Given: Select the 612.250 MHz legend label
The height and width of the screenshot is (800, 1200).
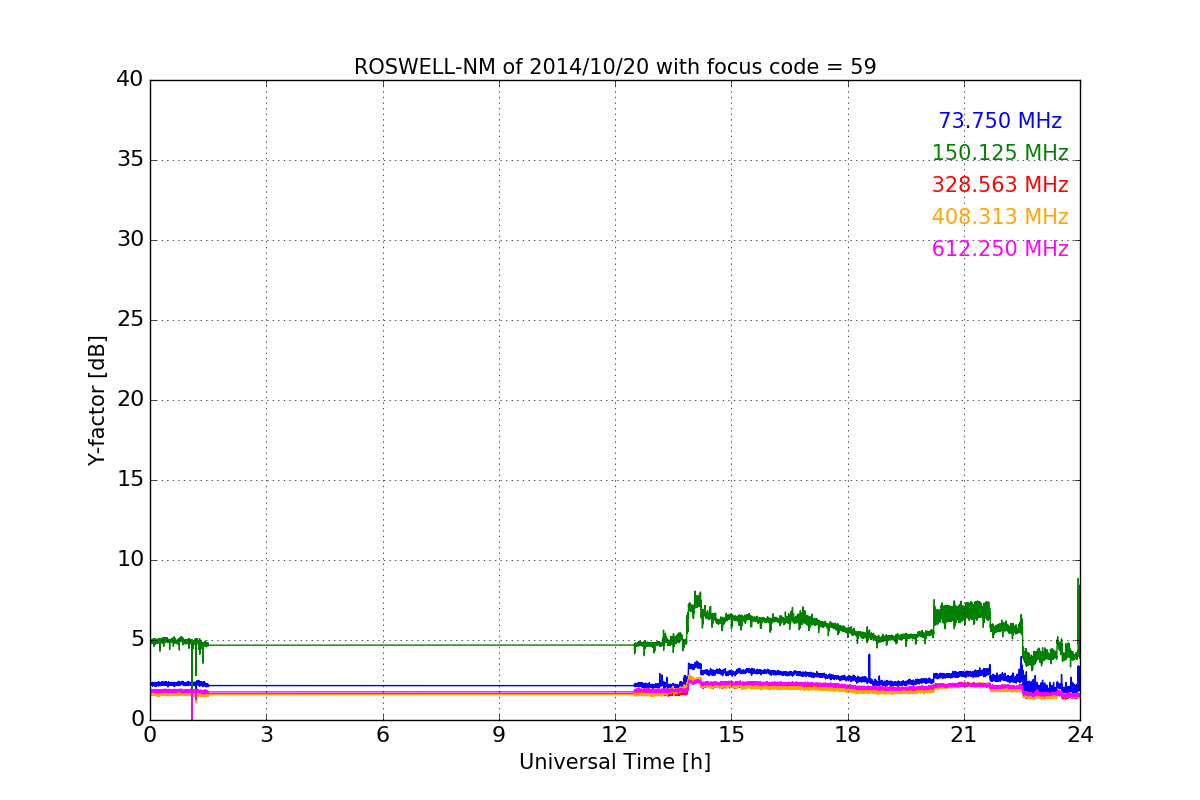Looking at the screenshot, I should (1000, 249).
